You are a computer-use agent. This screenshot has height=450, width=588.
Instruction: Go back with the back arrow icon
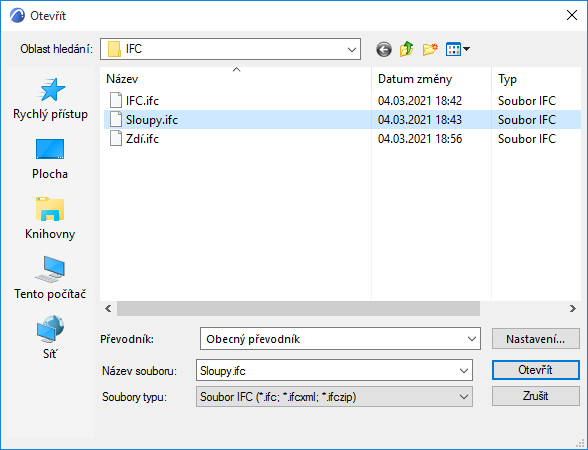coord(384,49)
